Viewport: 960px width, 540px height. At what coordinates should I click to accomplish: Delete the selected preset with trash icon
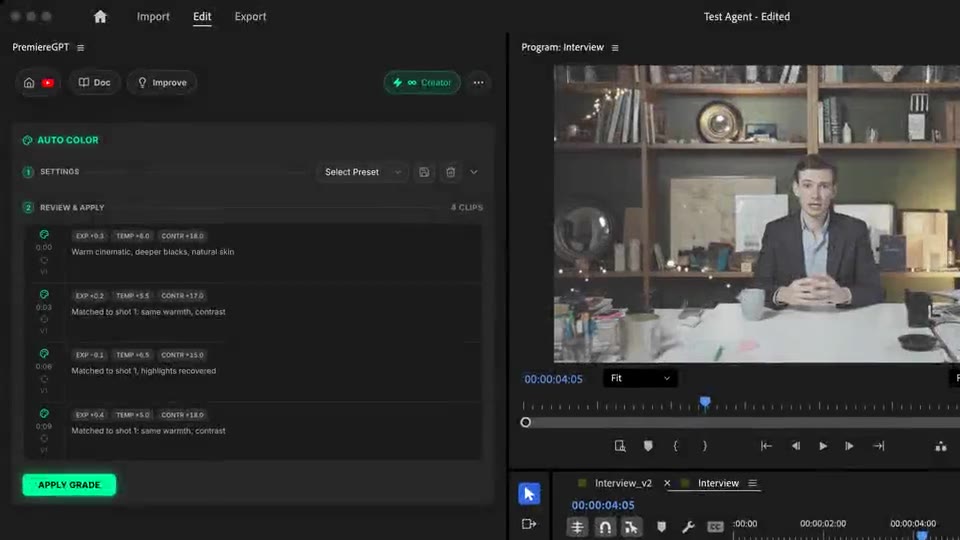[x=451, y=172]
